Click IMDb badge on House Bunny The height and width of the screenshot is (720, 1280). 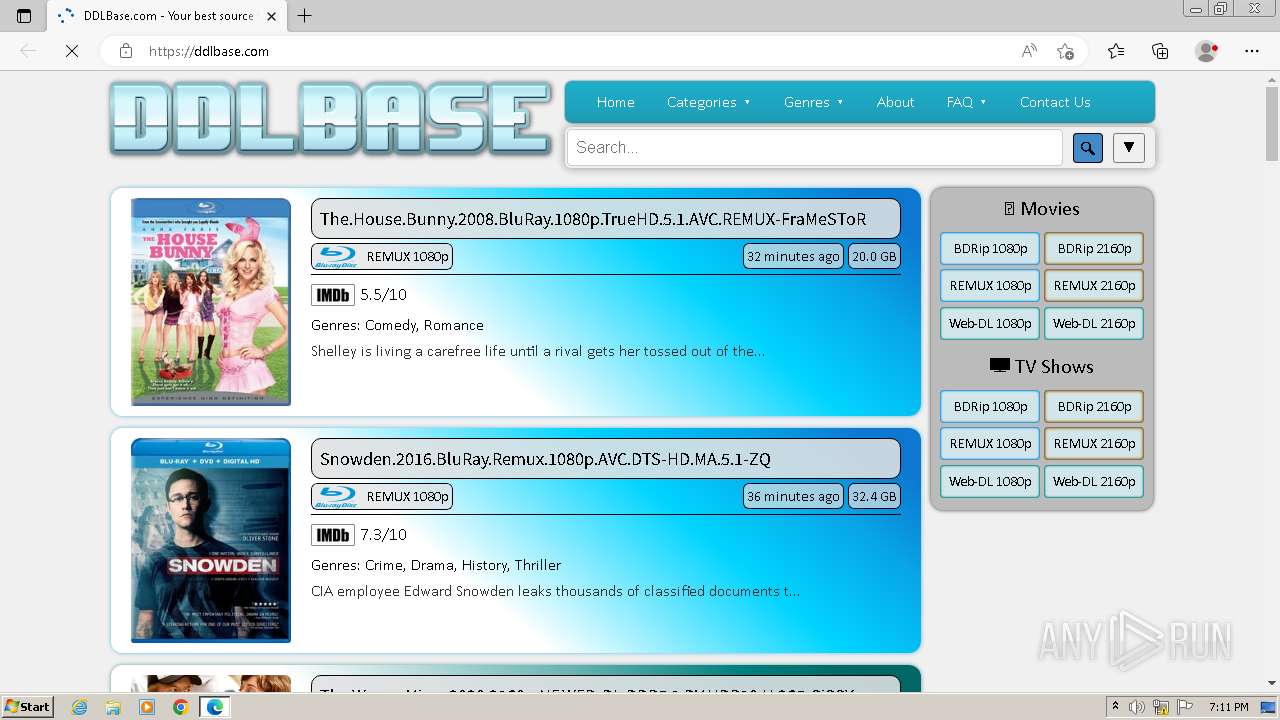333,295
